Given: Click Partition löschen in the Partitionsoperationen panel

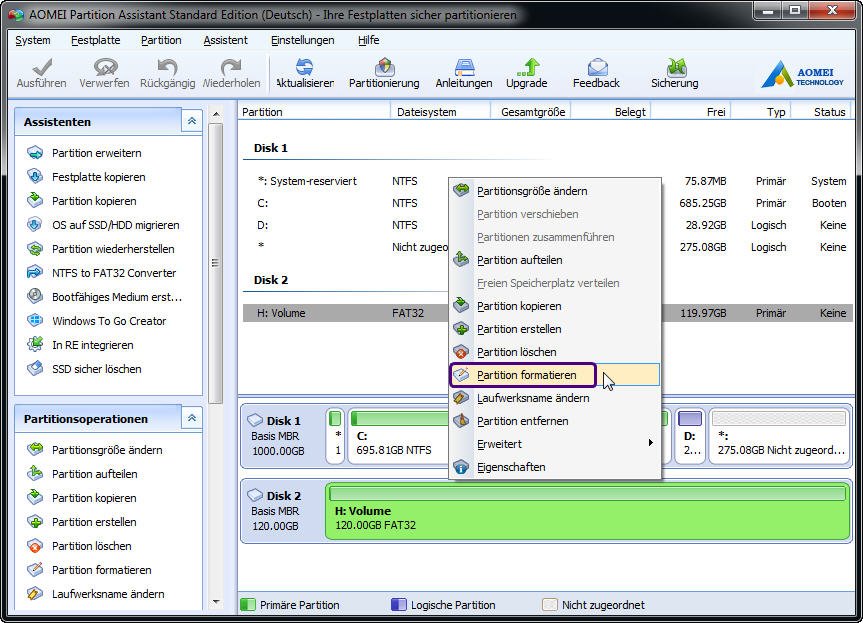Looking at the screenshot, I should coord(91,546).
